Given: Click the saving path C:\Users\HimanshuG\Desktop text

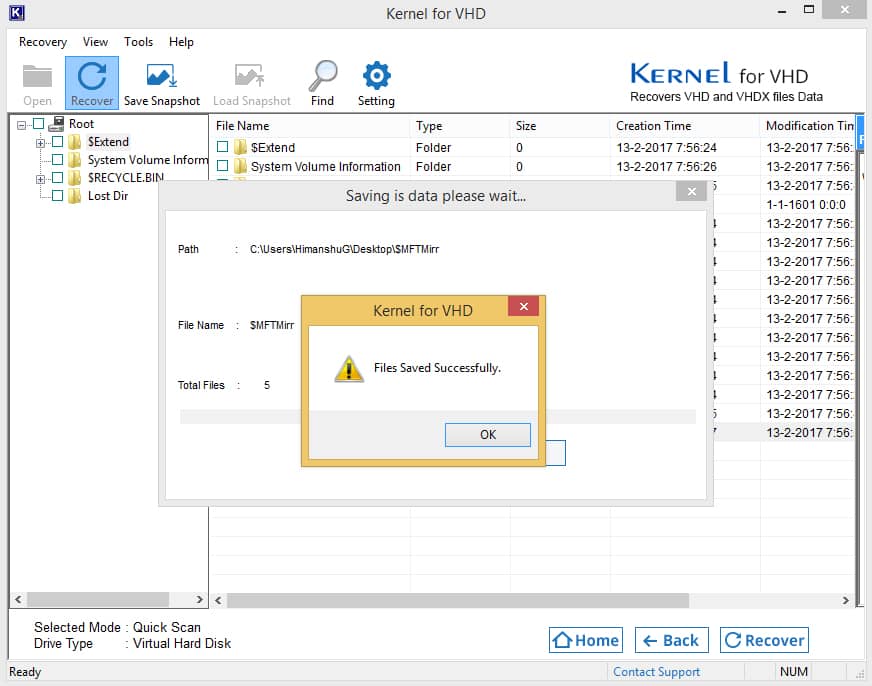Looking at the screenshot, I should click(344, 249).
